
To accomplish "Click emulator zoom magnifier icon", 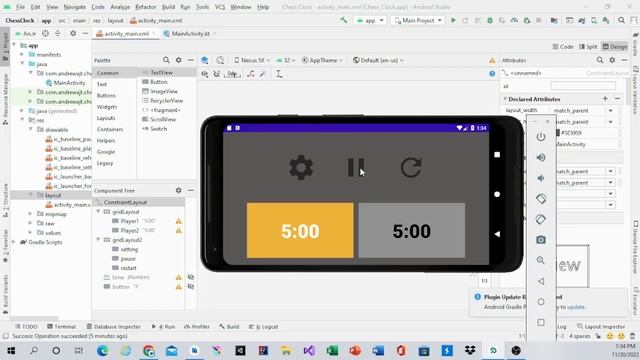I will pos(541,260).
